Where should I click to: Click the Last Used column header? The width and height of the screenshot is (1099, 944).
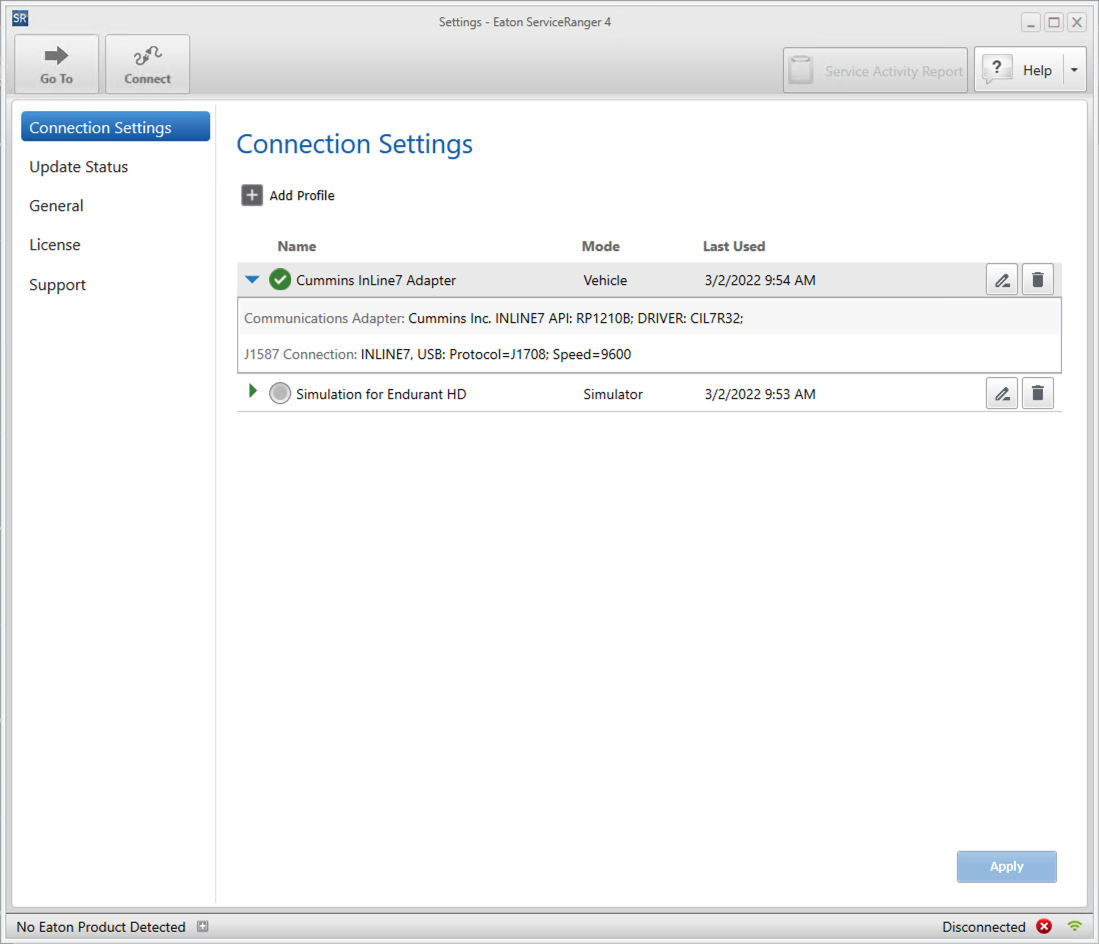[x=734, y=246]
